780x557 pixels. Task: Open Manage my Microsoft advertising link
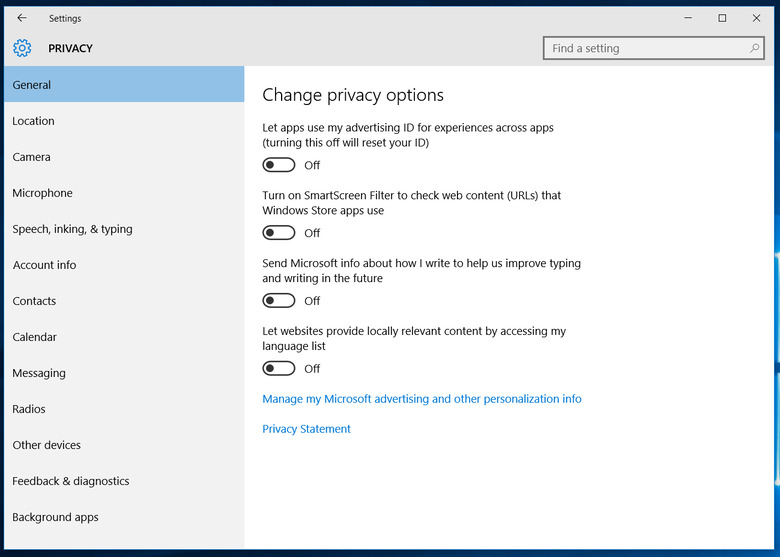(x=422, y=399)
